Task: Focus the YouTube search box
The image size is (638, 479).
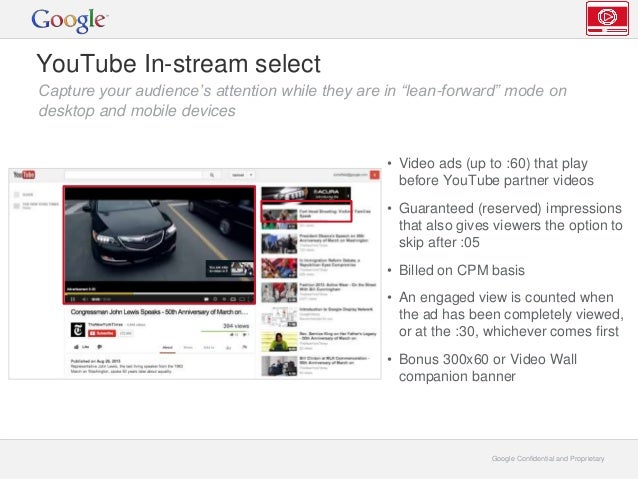Action: [133, 175]
